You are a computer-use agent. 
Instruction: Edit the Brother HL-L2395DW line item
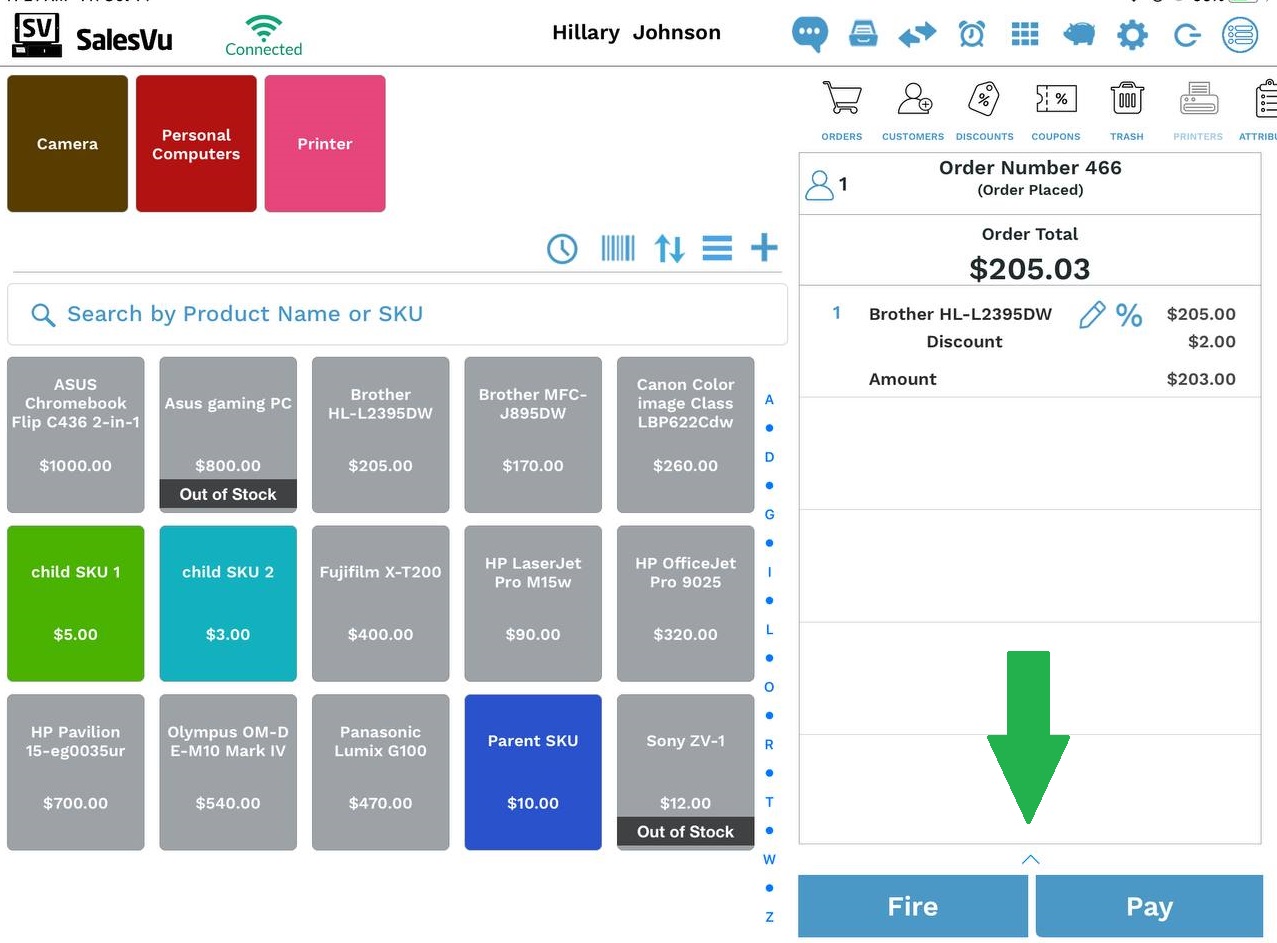click(1092, 315)
